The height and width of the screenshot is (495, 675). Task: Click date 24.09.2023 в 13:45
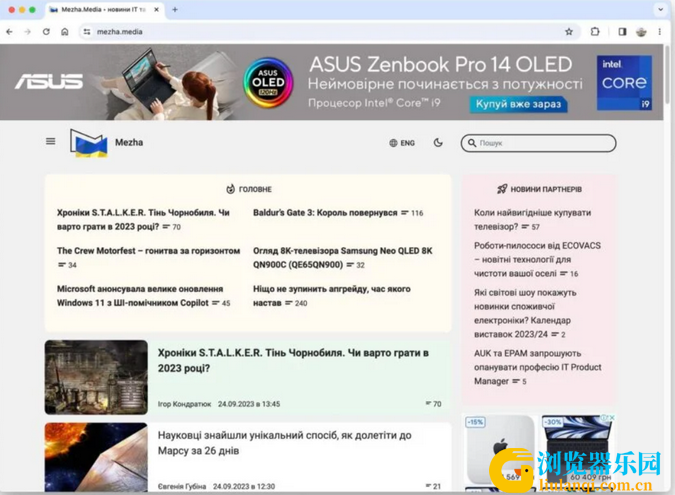pyautogui.click(x=249, y=404)
